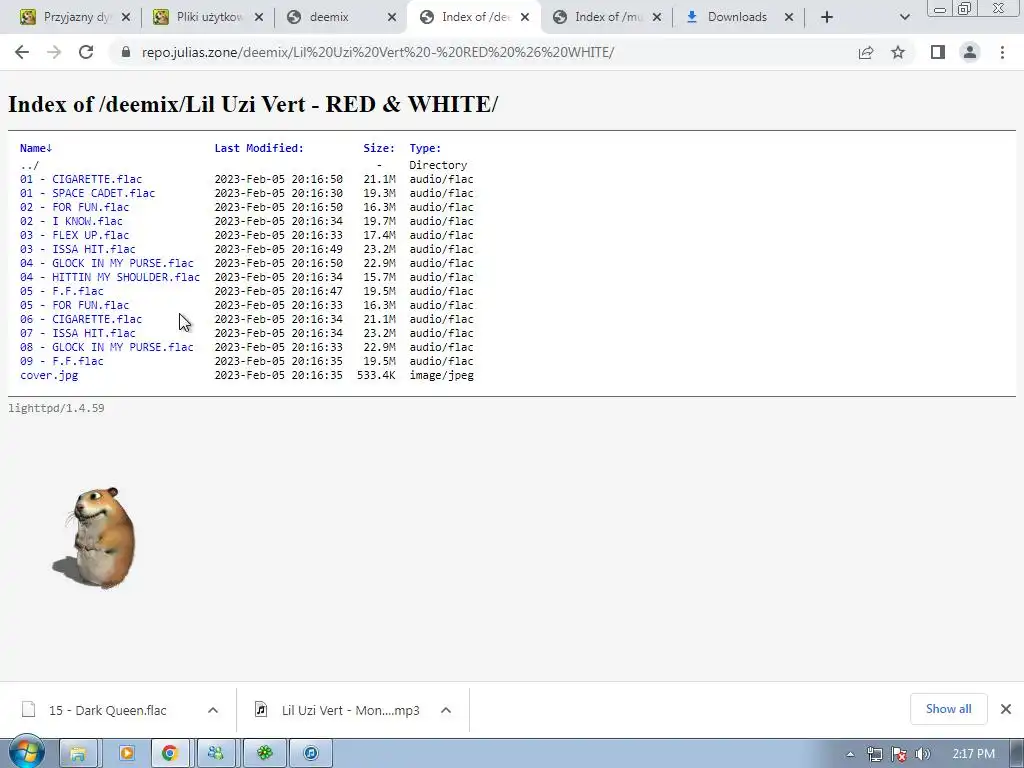Sort listing by Name column
This screenshot has width=1024, height=768.
pyautogui.click(x=36, y=148)
